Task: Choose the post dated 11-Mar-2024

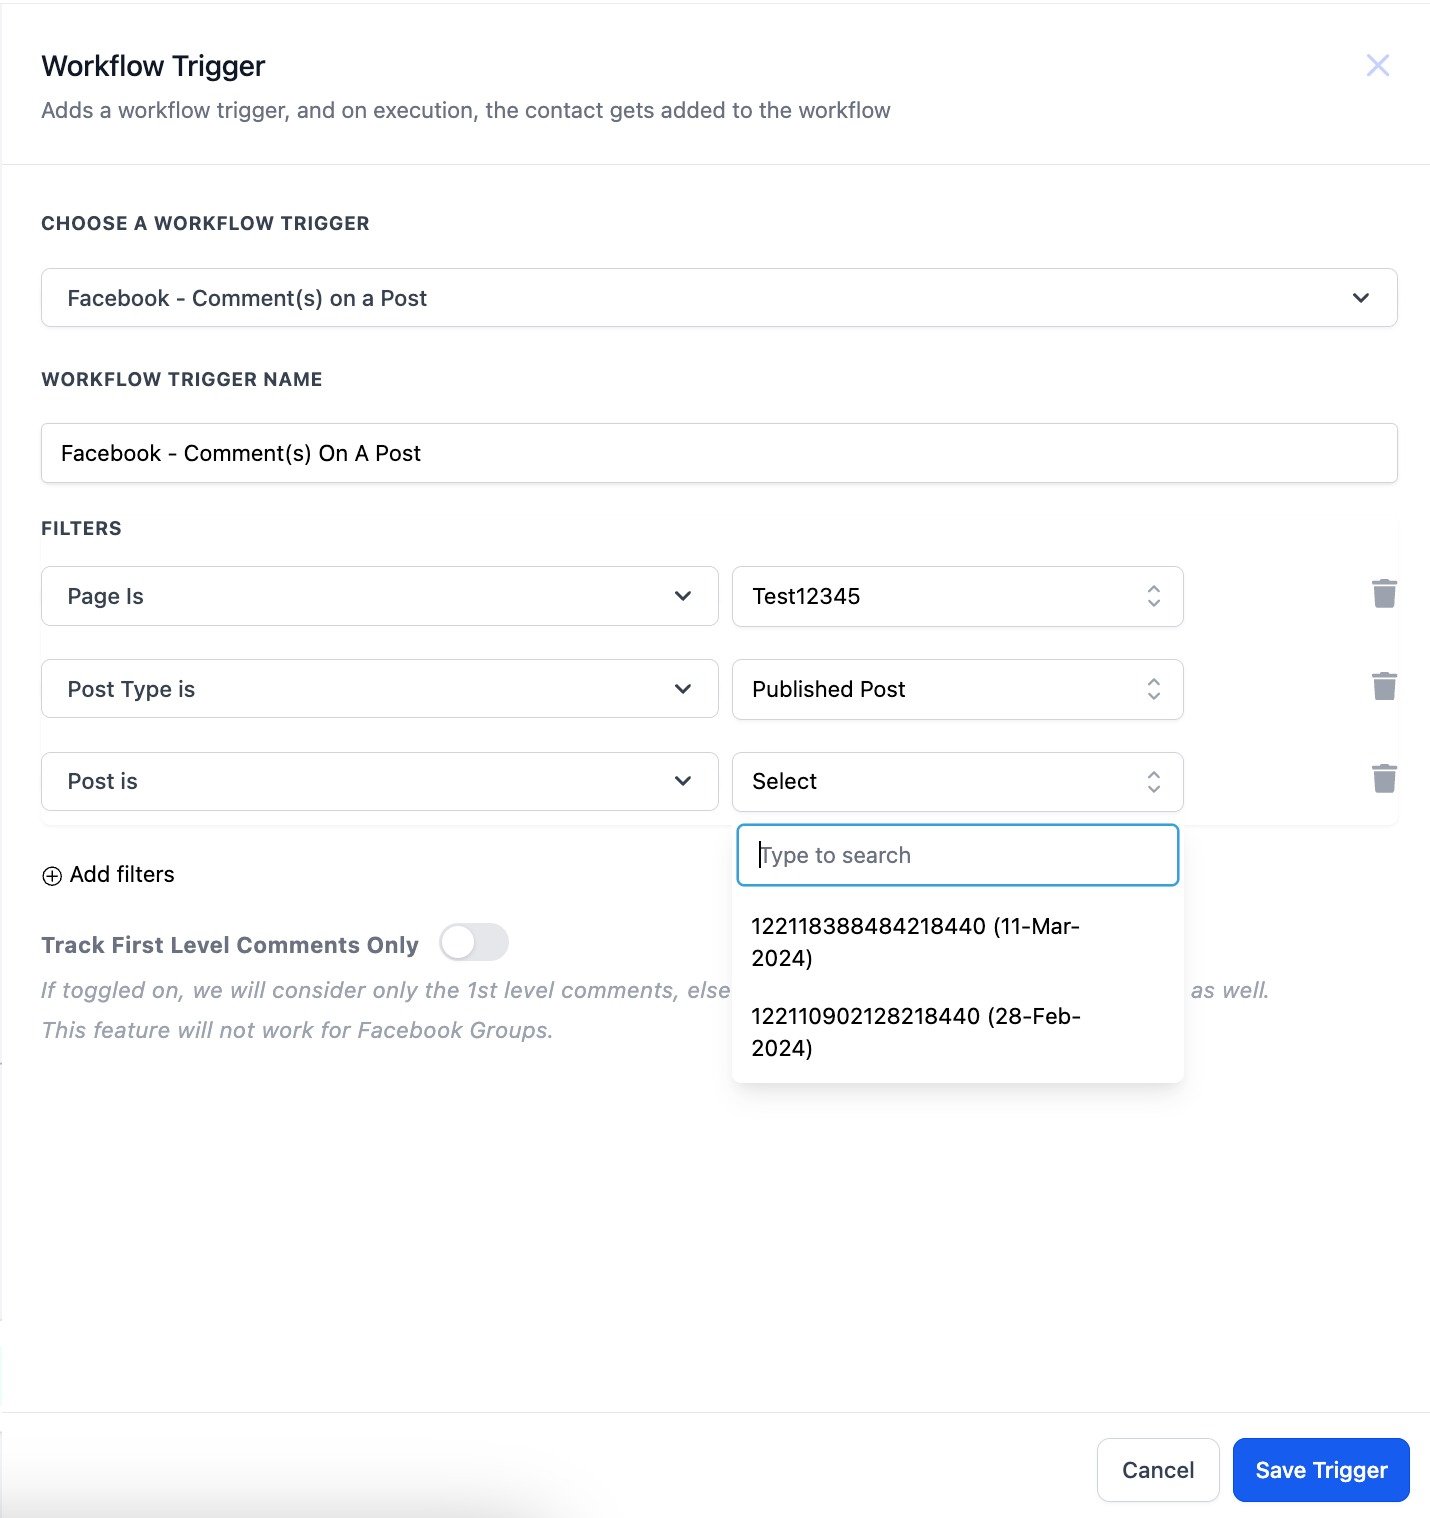Action: (x=915, y=942)
